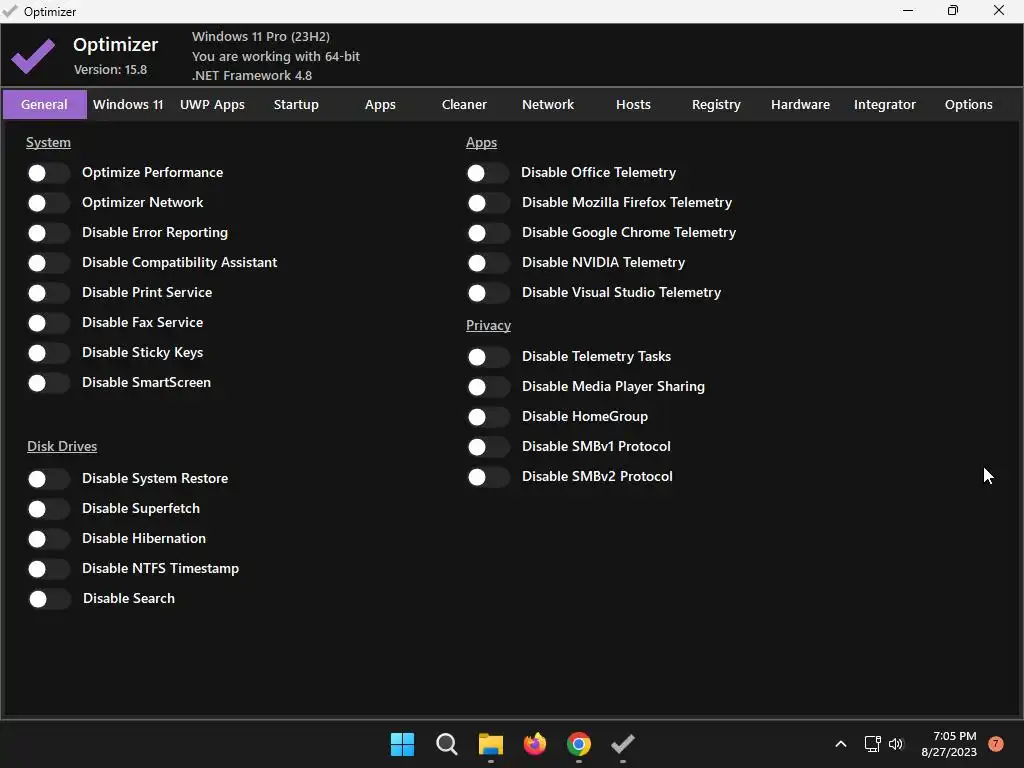Open the UWP Apps tab

(x=212, y=104)
